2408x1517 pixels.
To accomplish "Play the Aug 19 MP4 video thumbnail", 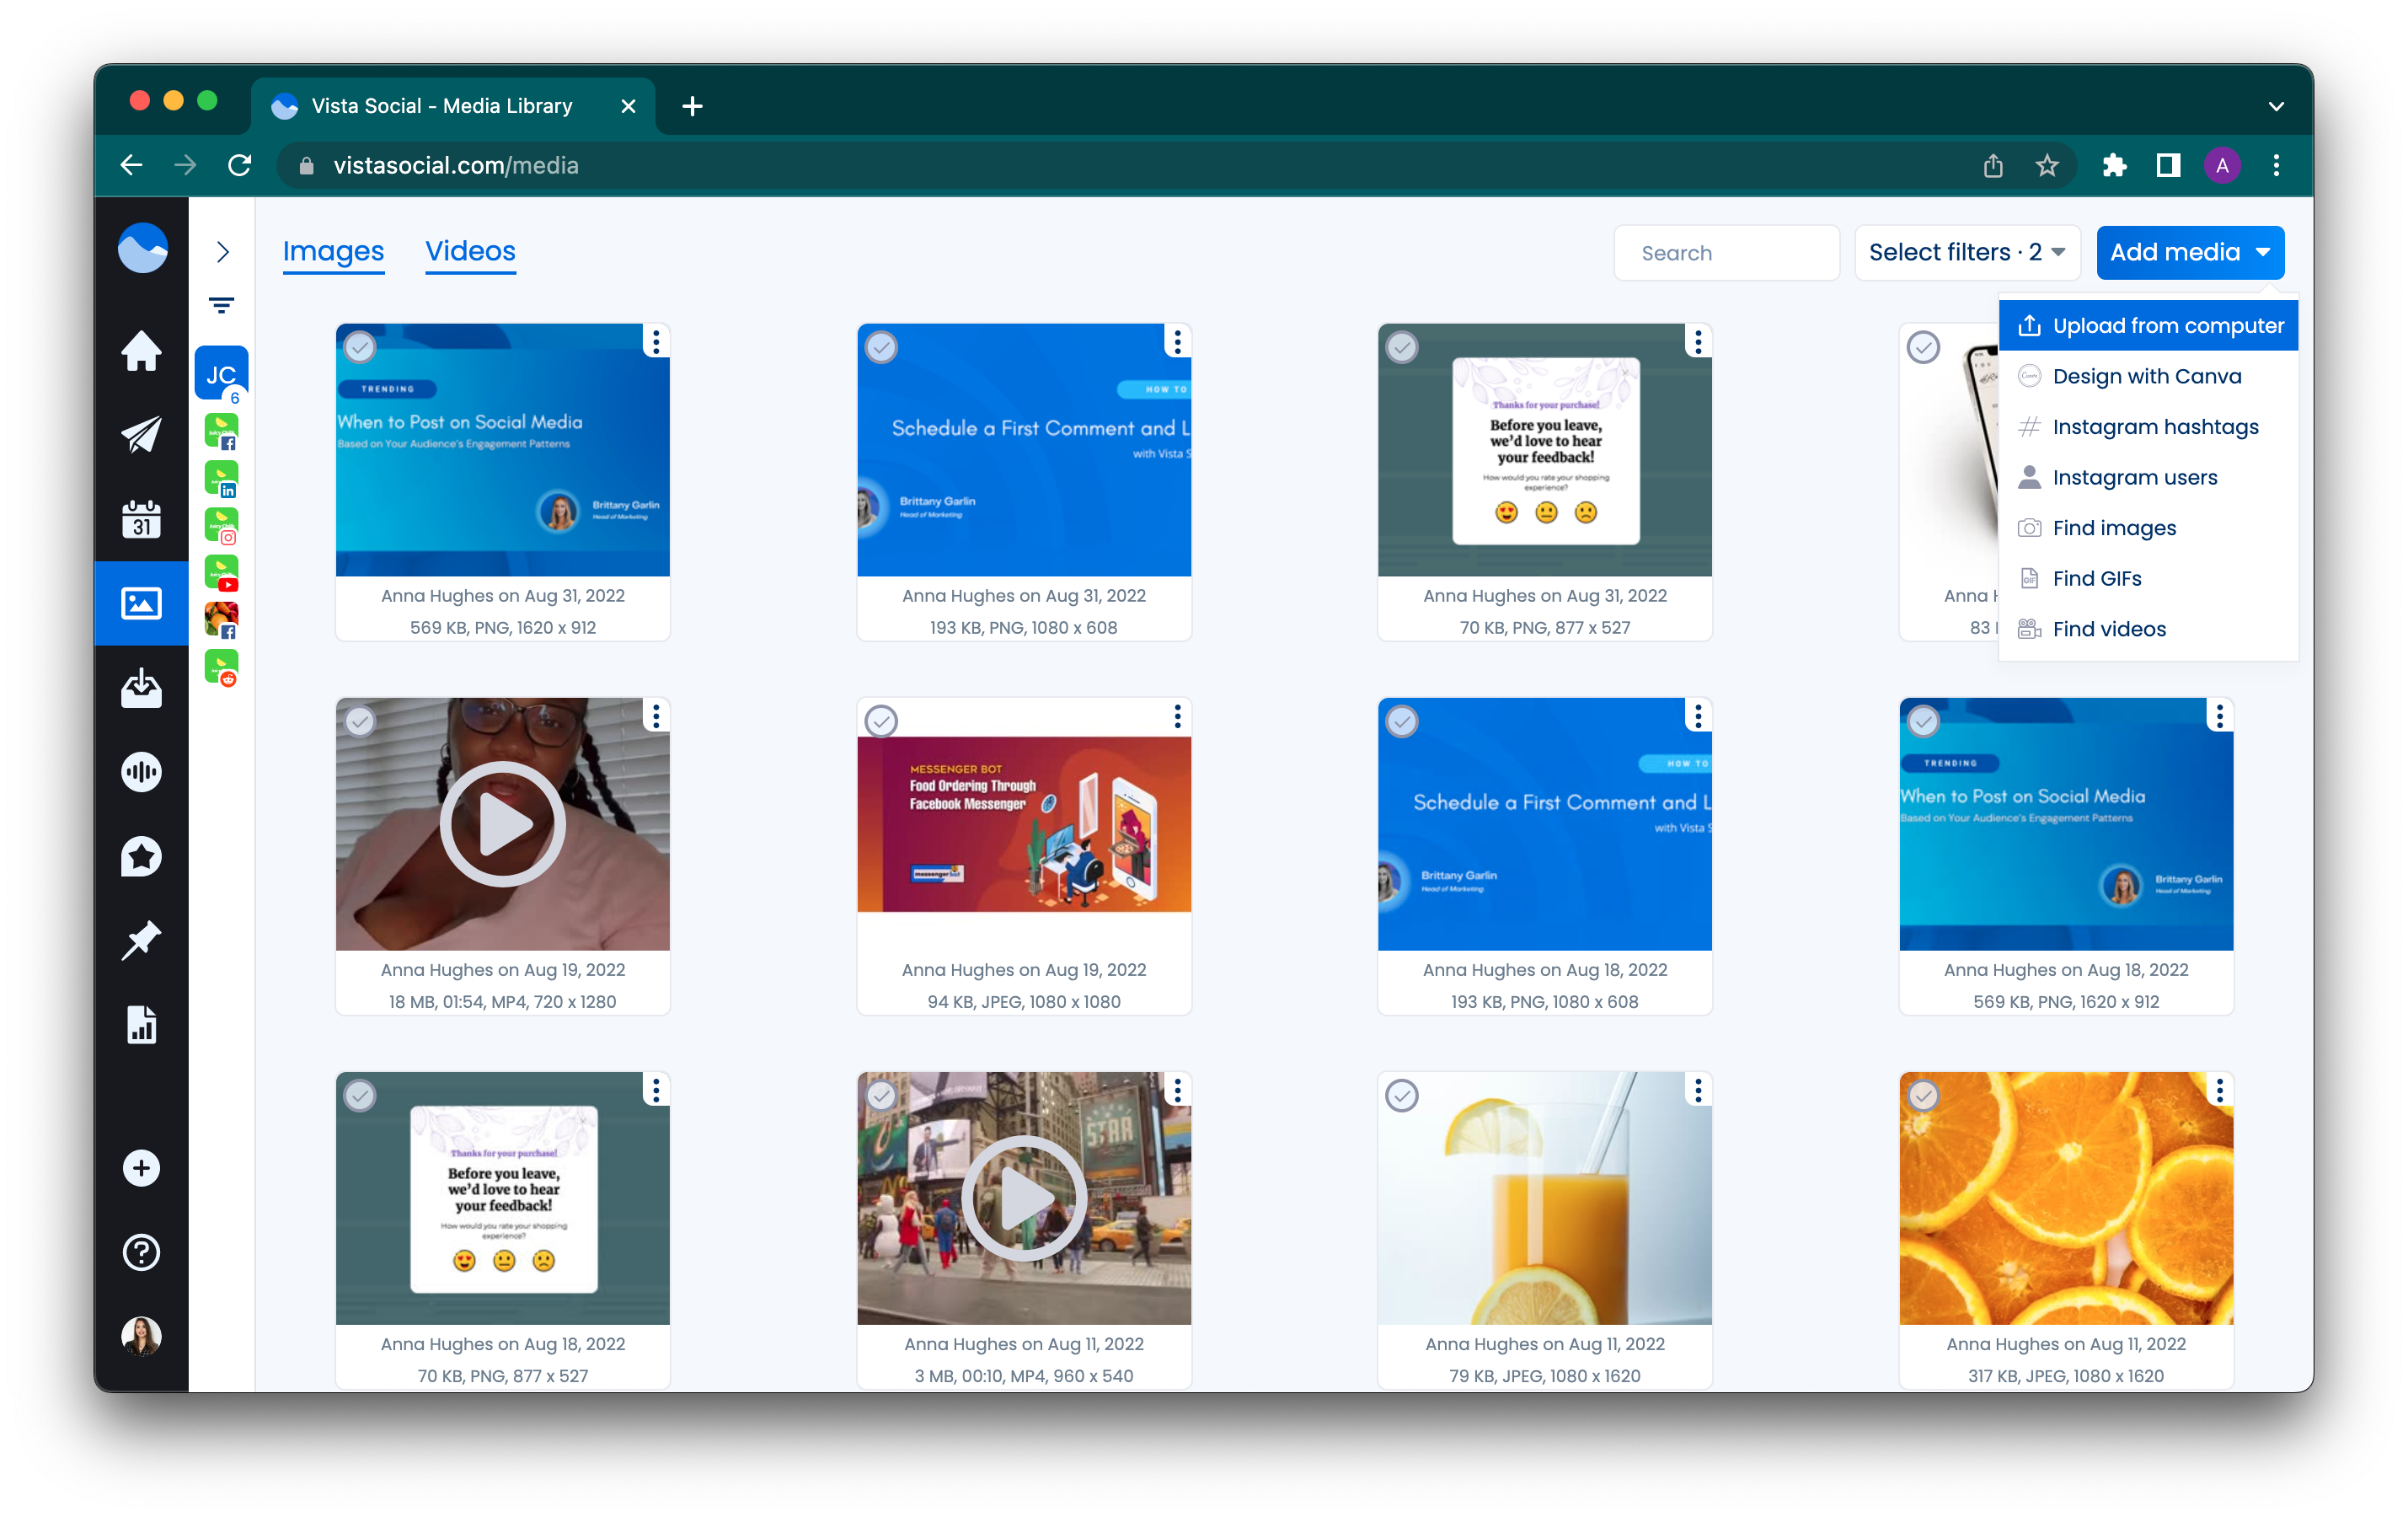I will tap(503, 823).
